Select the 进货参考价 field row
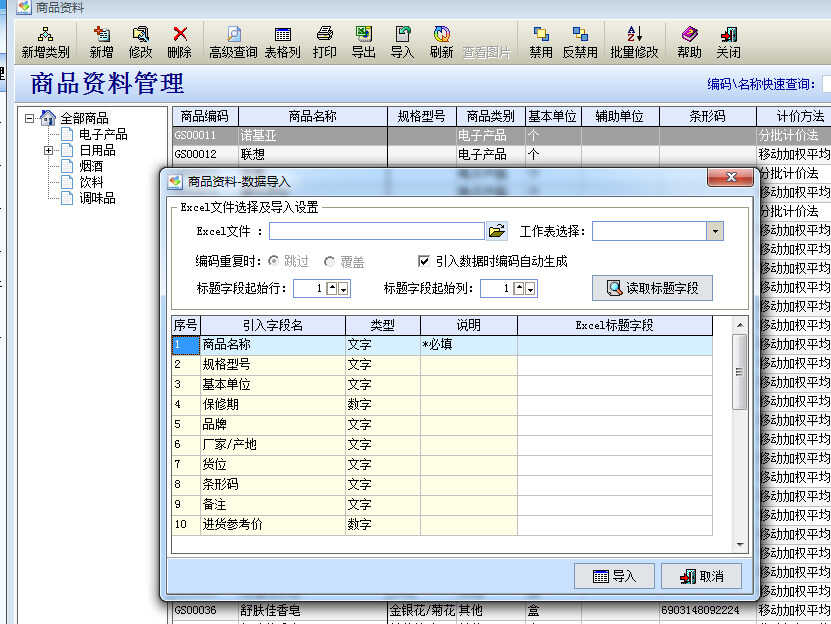The width and height of the screenshot is (831, 624). (x=442, y=524)
